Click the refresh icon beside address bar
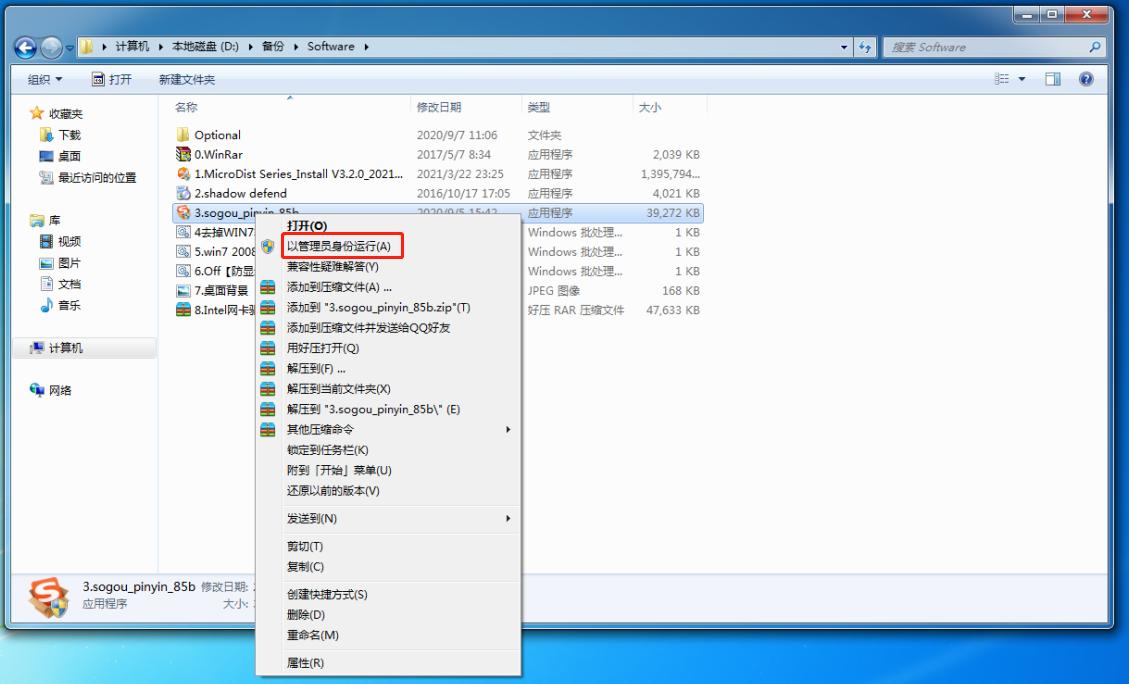 click(x=866, y=47)
